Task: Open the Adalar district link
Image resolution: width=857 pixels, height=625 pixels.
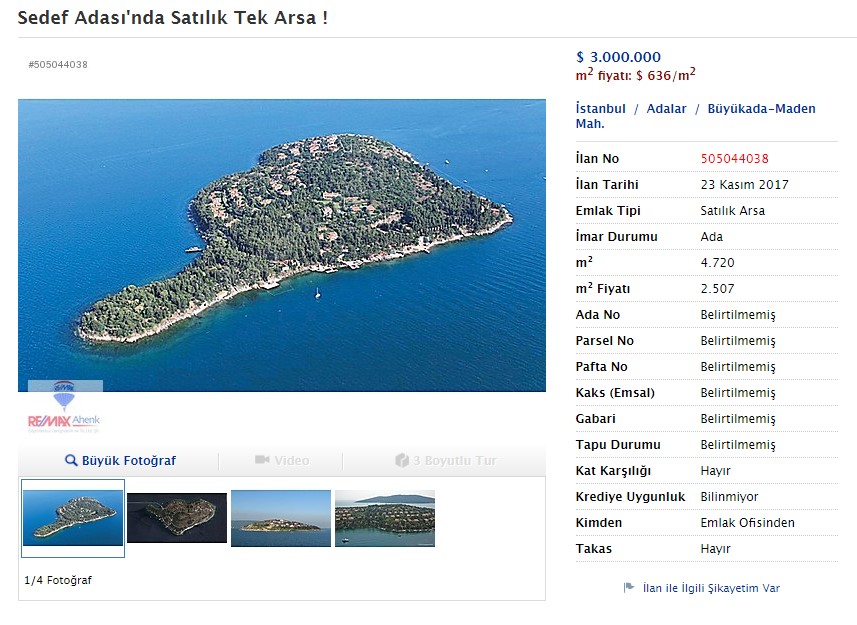Action: coord(666,109)
